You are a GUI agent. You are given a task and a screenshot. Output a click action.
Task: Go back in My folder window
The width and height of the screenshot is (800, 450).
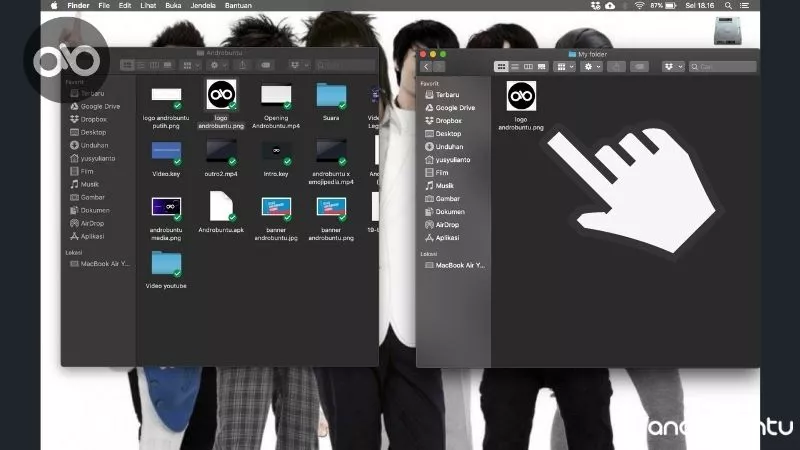click(x=426, y=67)
